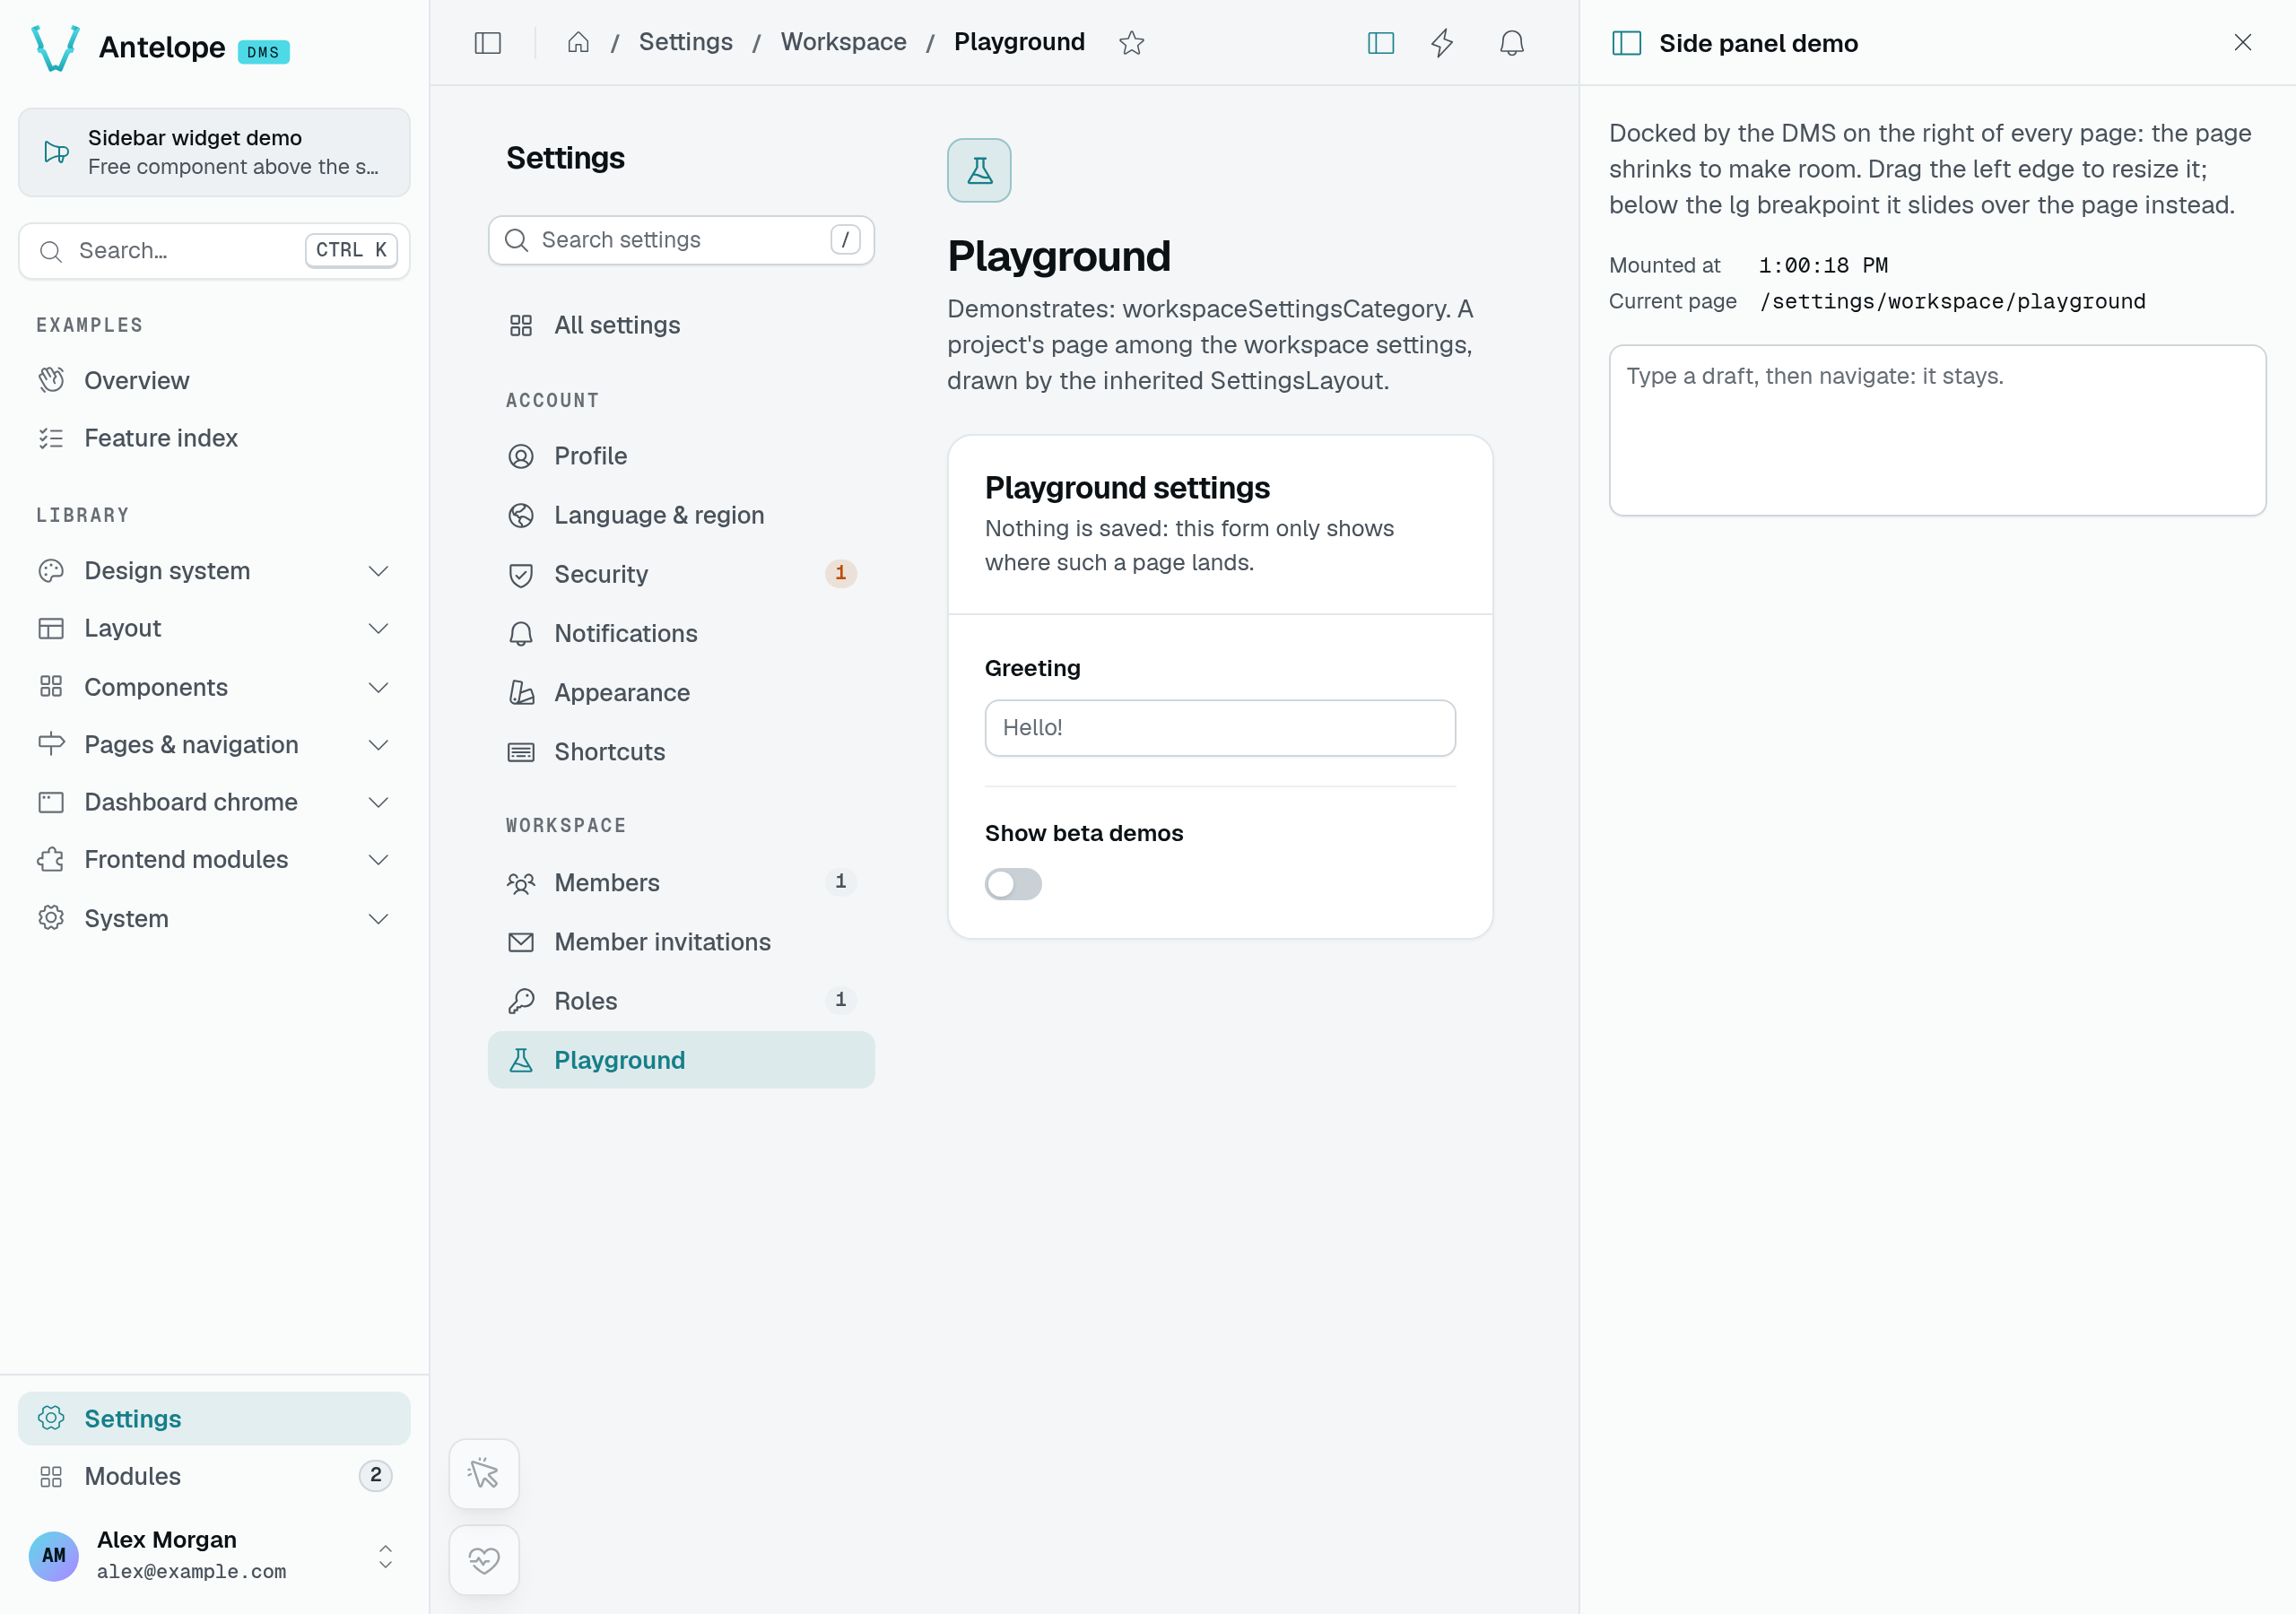The image size is (2296, 1614).
Task: Click the draft text area in side panel
Action: pyautogui.click(x=1936, y=430)
